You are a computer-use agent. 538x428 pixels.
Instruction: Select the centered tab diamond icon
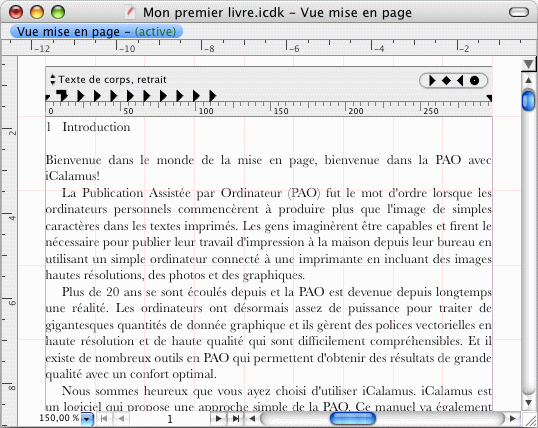446,81
